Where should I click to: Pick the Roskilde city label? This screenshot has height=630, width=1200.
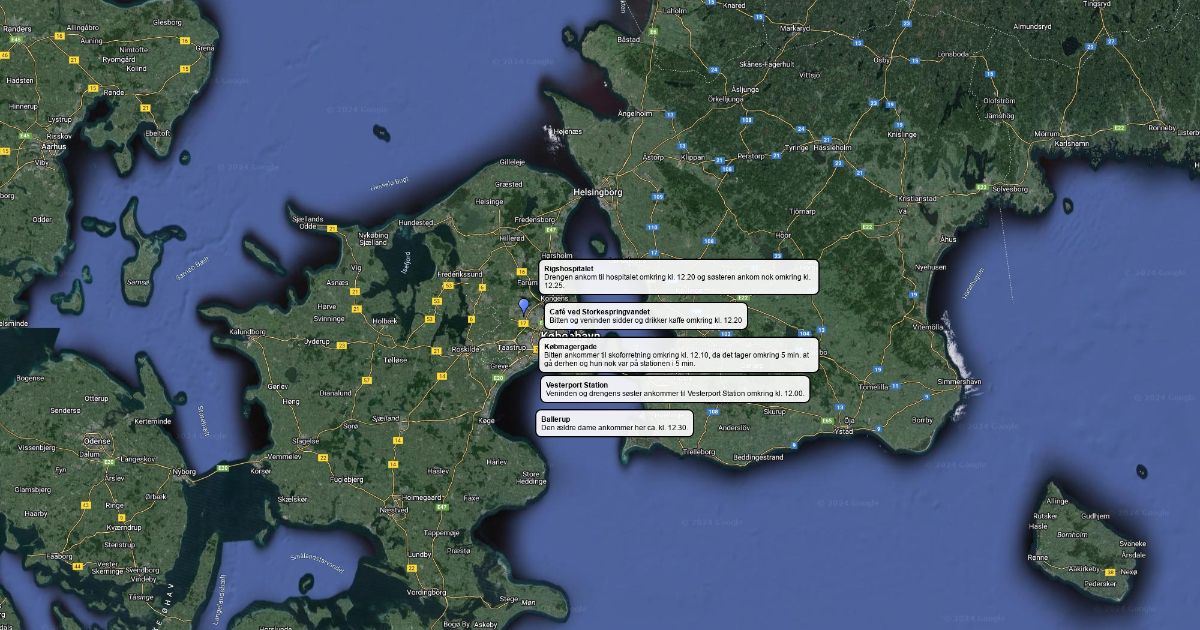click(466, 350)
